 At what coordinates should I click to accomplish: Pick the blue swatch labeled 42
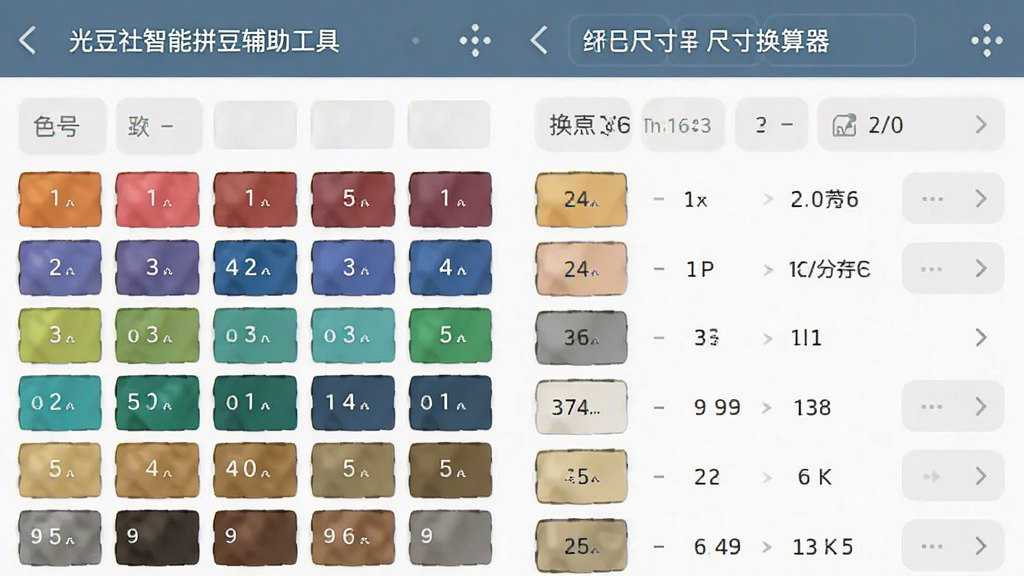click(255, 267)
